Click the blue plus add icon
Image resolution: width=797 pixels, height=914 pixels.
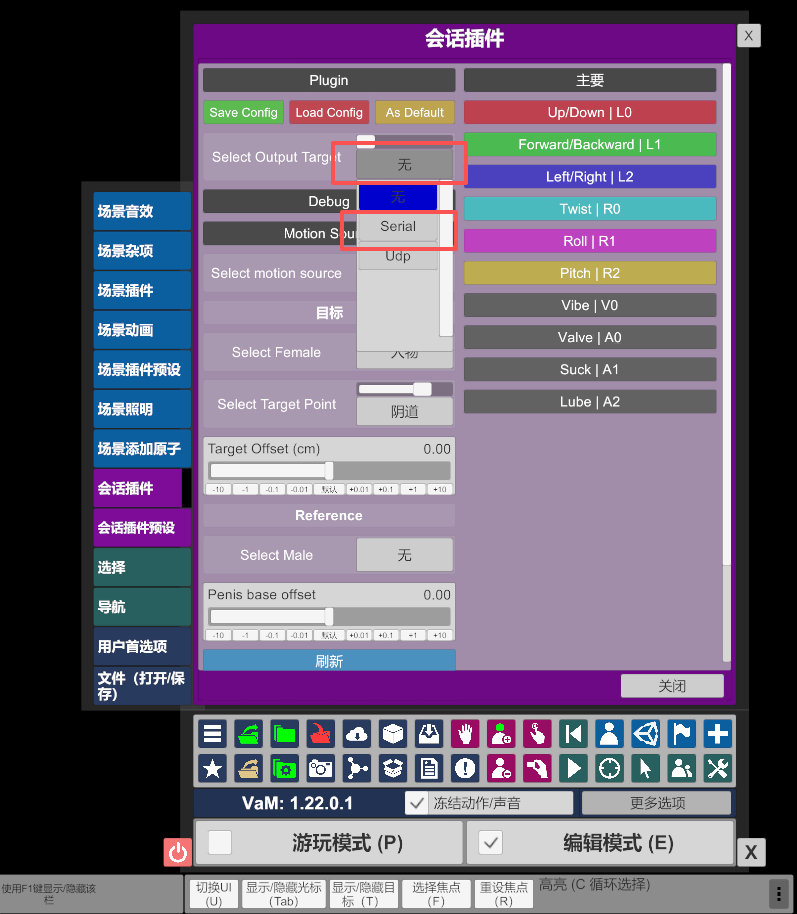click(x=718, y=733)
